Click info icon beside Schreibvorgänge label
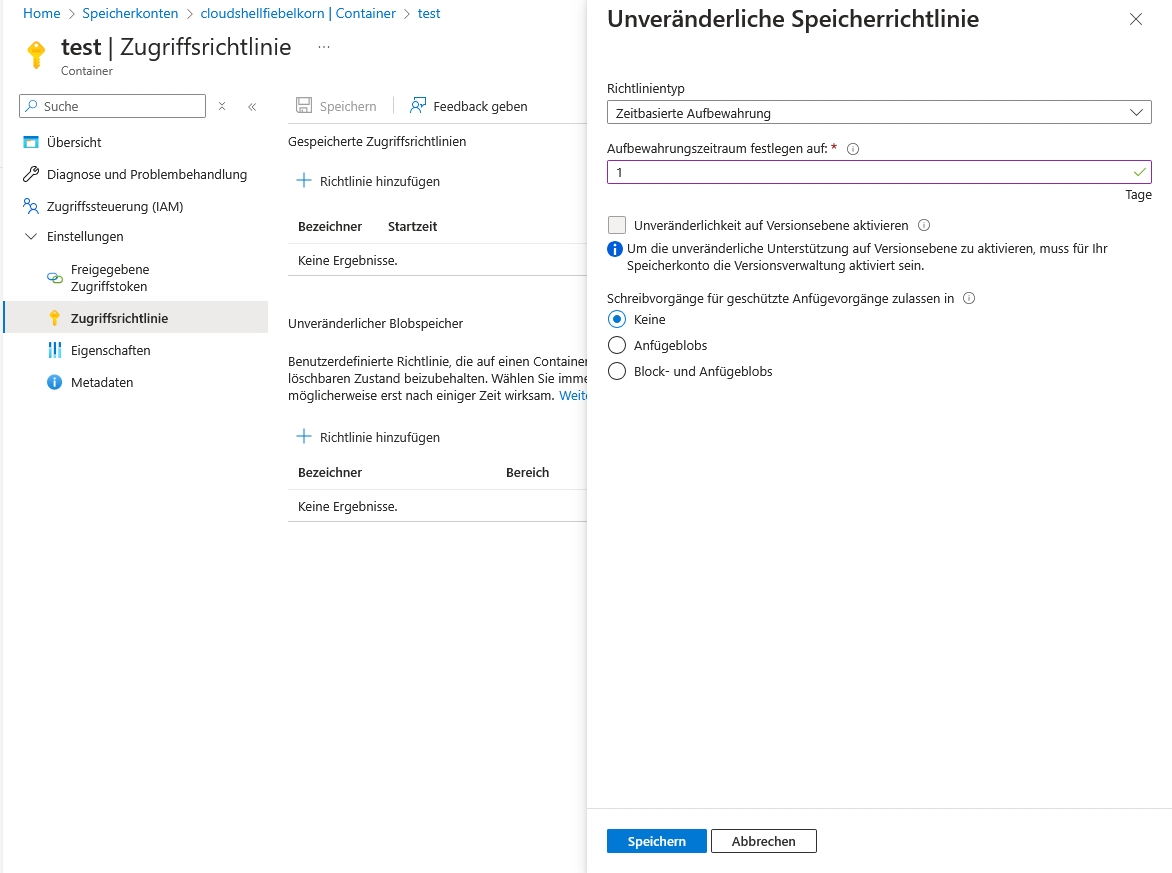The width and height of the screenshot is (1172, 873). 968,298
